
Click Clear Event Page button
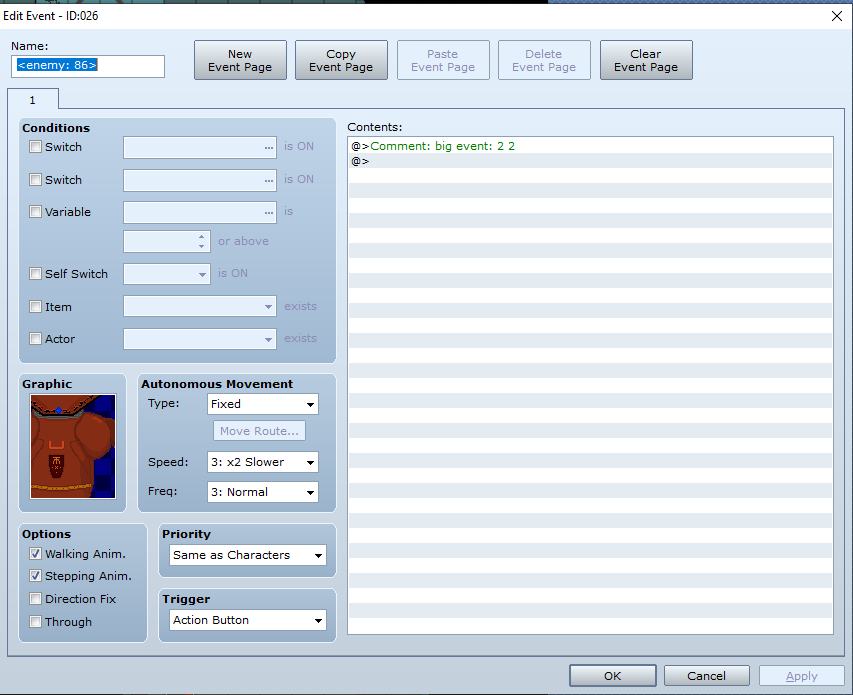646,60
